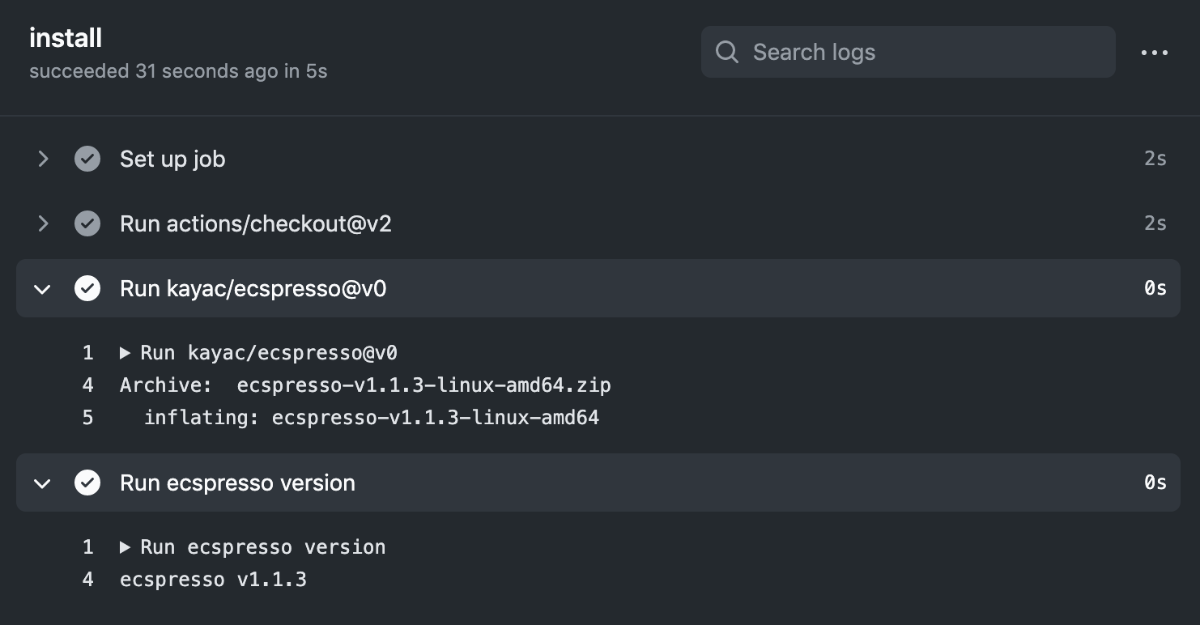Click the 0s duration of kayac/ecspresso@v0 step
1200x625 pixels.
point(1155,289)
